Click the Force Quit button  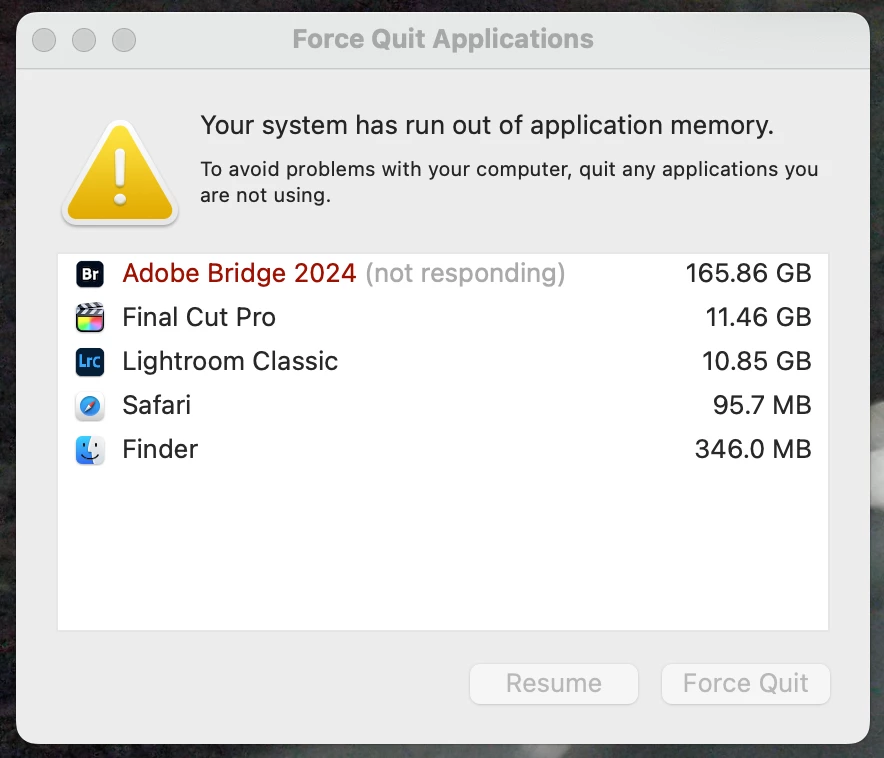click(x=745, y=684)
